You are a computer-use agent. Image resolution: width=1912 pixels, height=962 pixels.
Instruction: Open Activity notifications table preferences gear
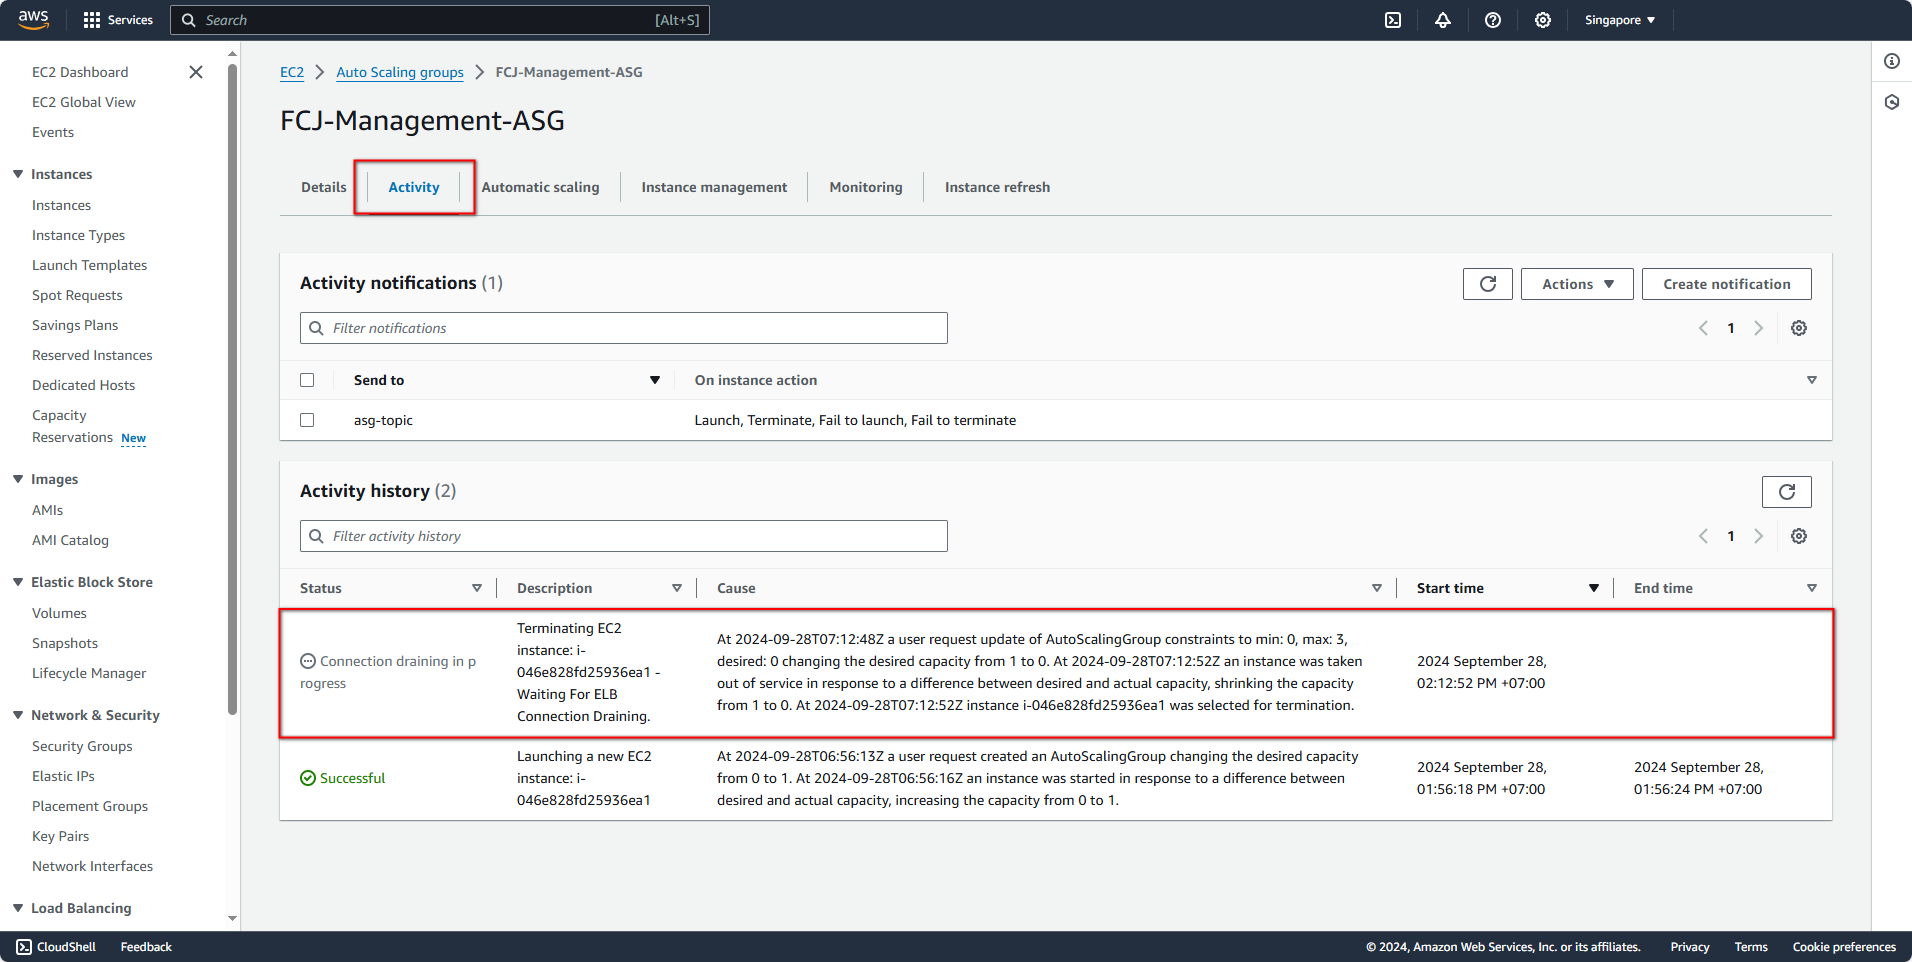(x=1799, y=328)
